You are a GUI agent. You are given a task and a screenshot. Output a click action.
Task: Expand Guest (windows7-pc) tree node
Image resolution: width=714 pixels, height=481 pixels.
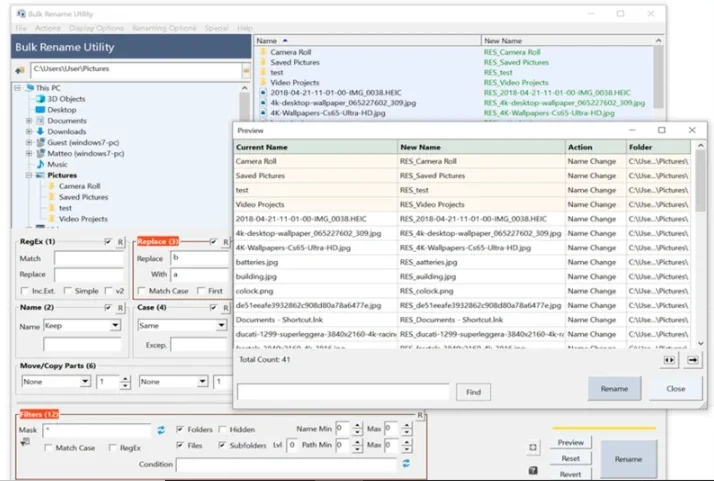coord(29,143)
